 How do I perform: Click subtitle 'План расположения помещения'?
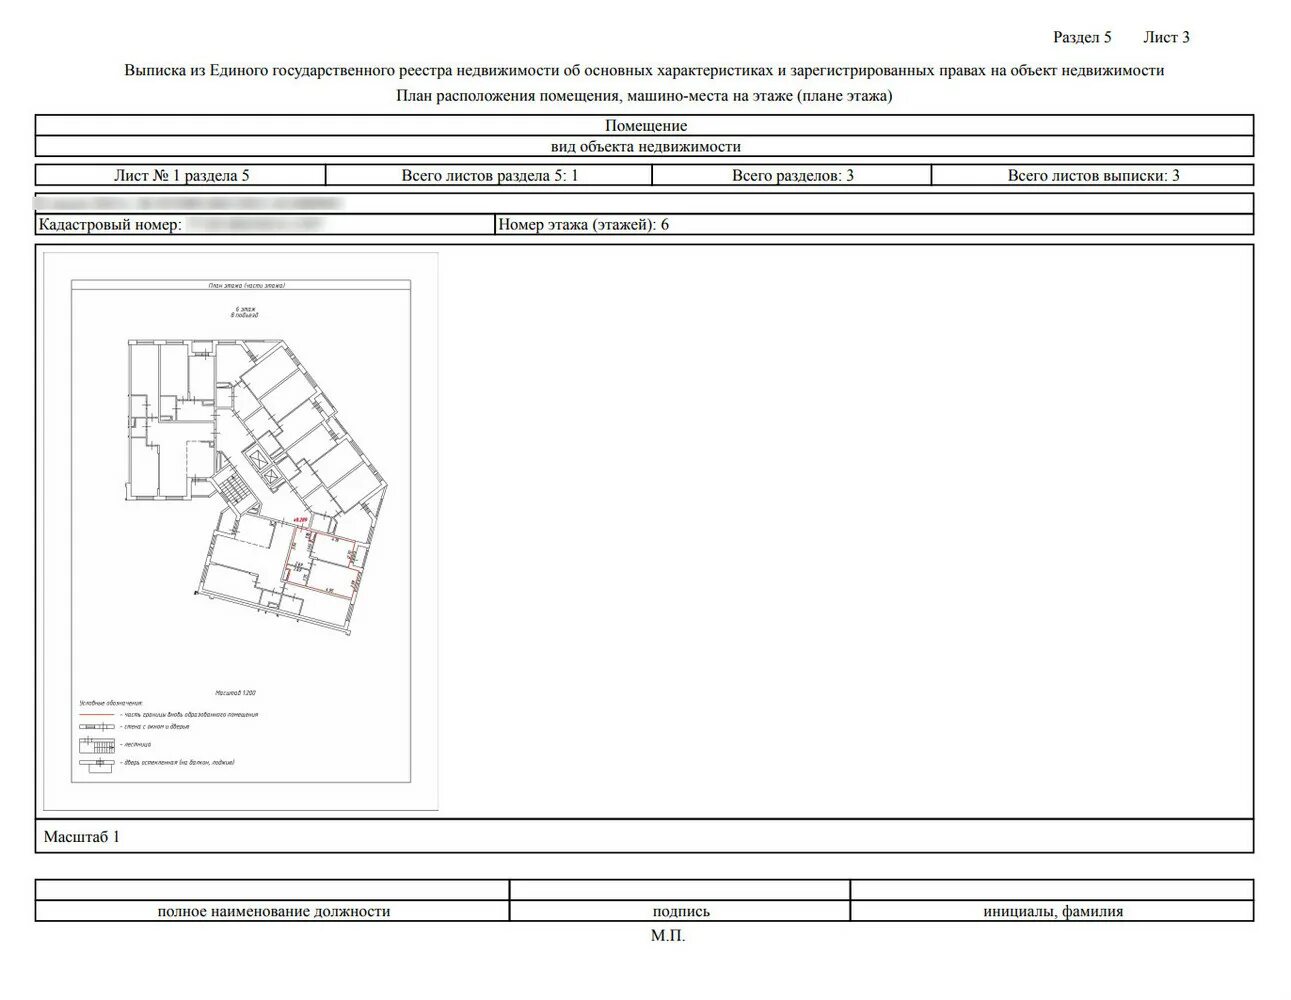[644, 96]
